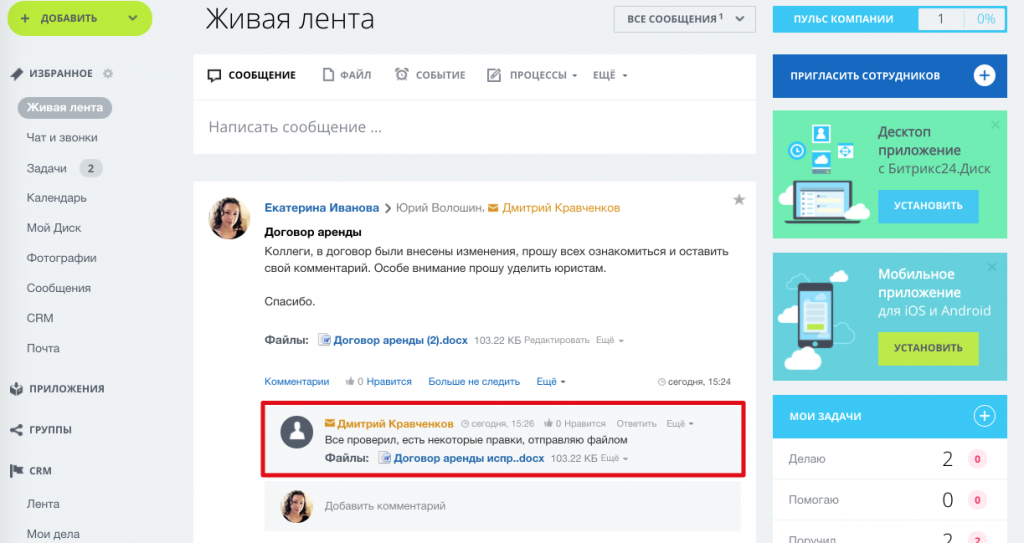Open Сообщения in sidebar

click(59, 288)
